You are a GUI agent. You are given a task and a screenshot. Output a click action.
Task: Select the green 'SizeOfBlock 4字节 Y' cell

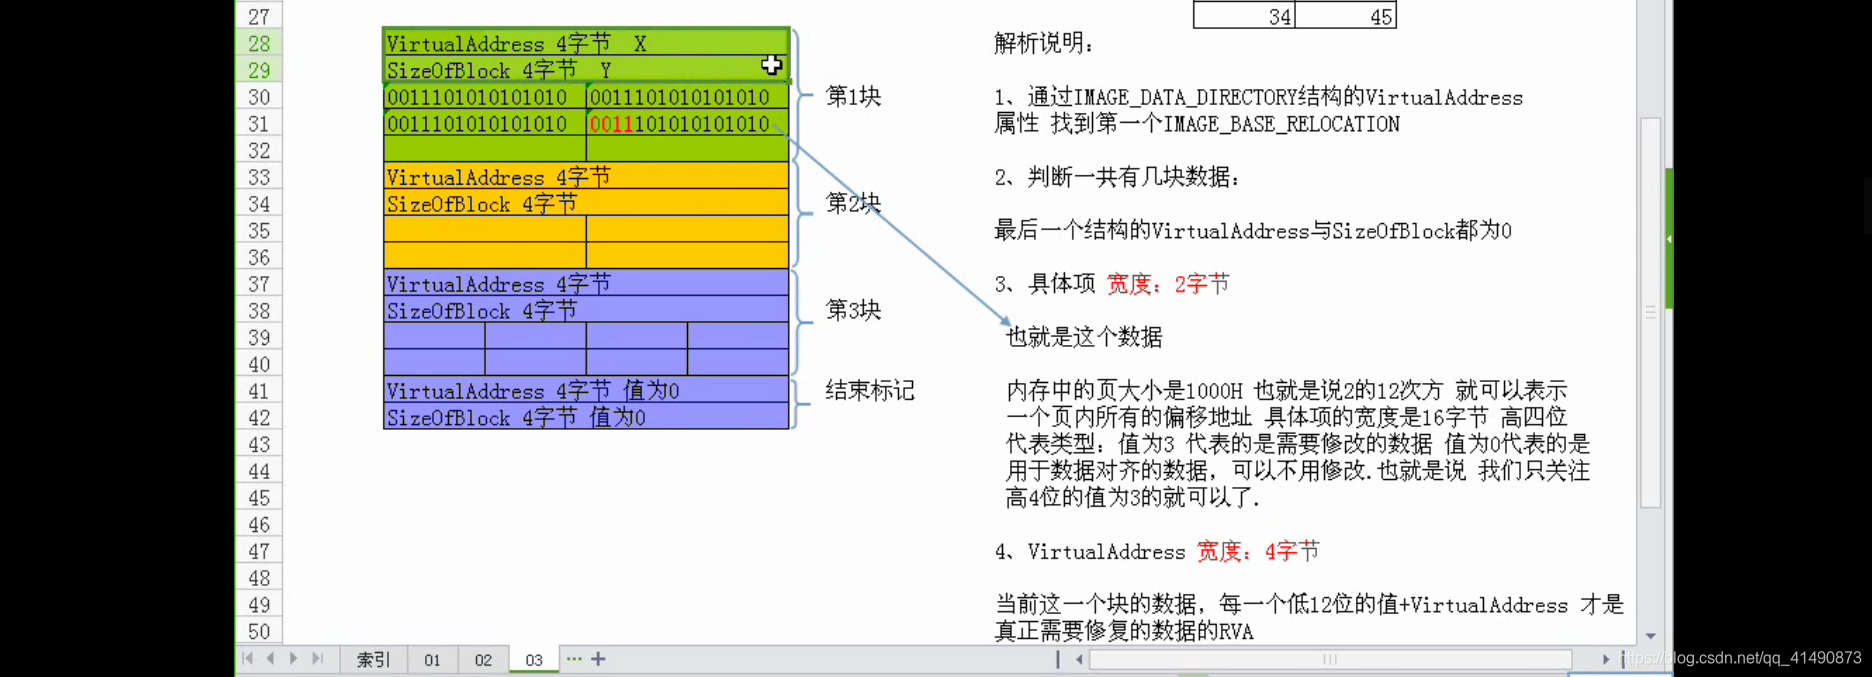(586, 70)
